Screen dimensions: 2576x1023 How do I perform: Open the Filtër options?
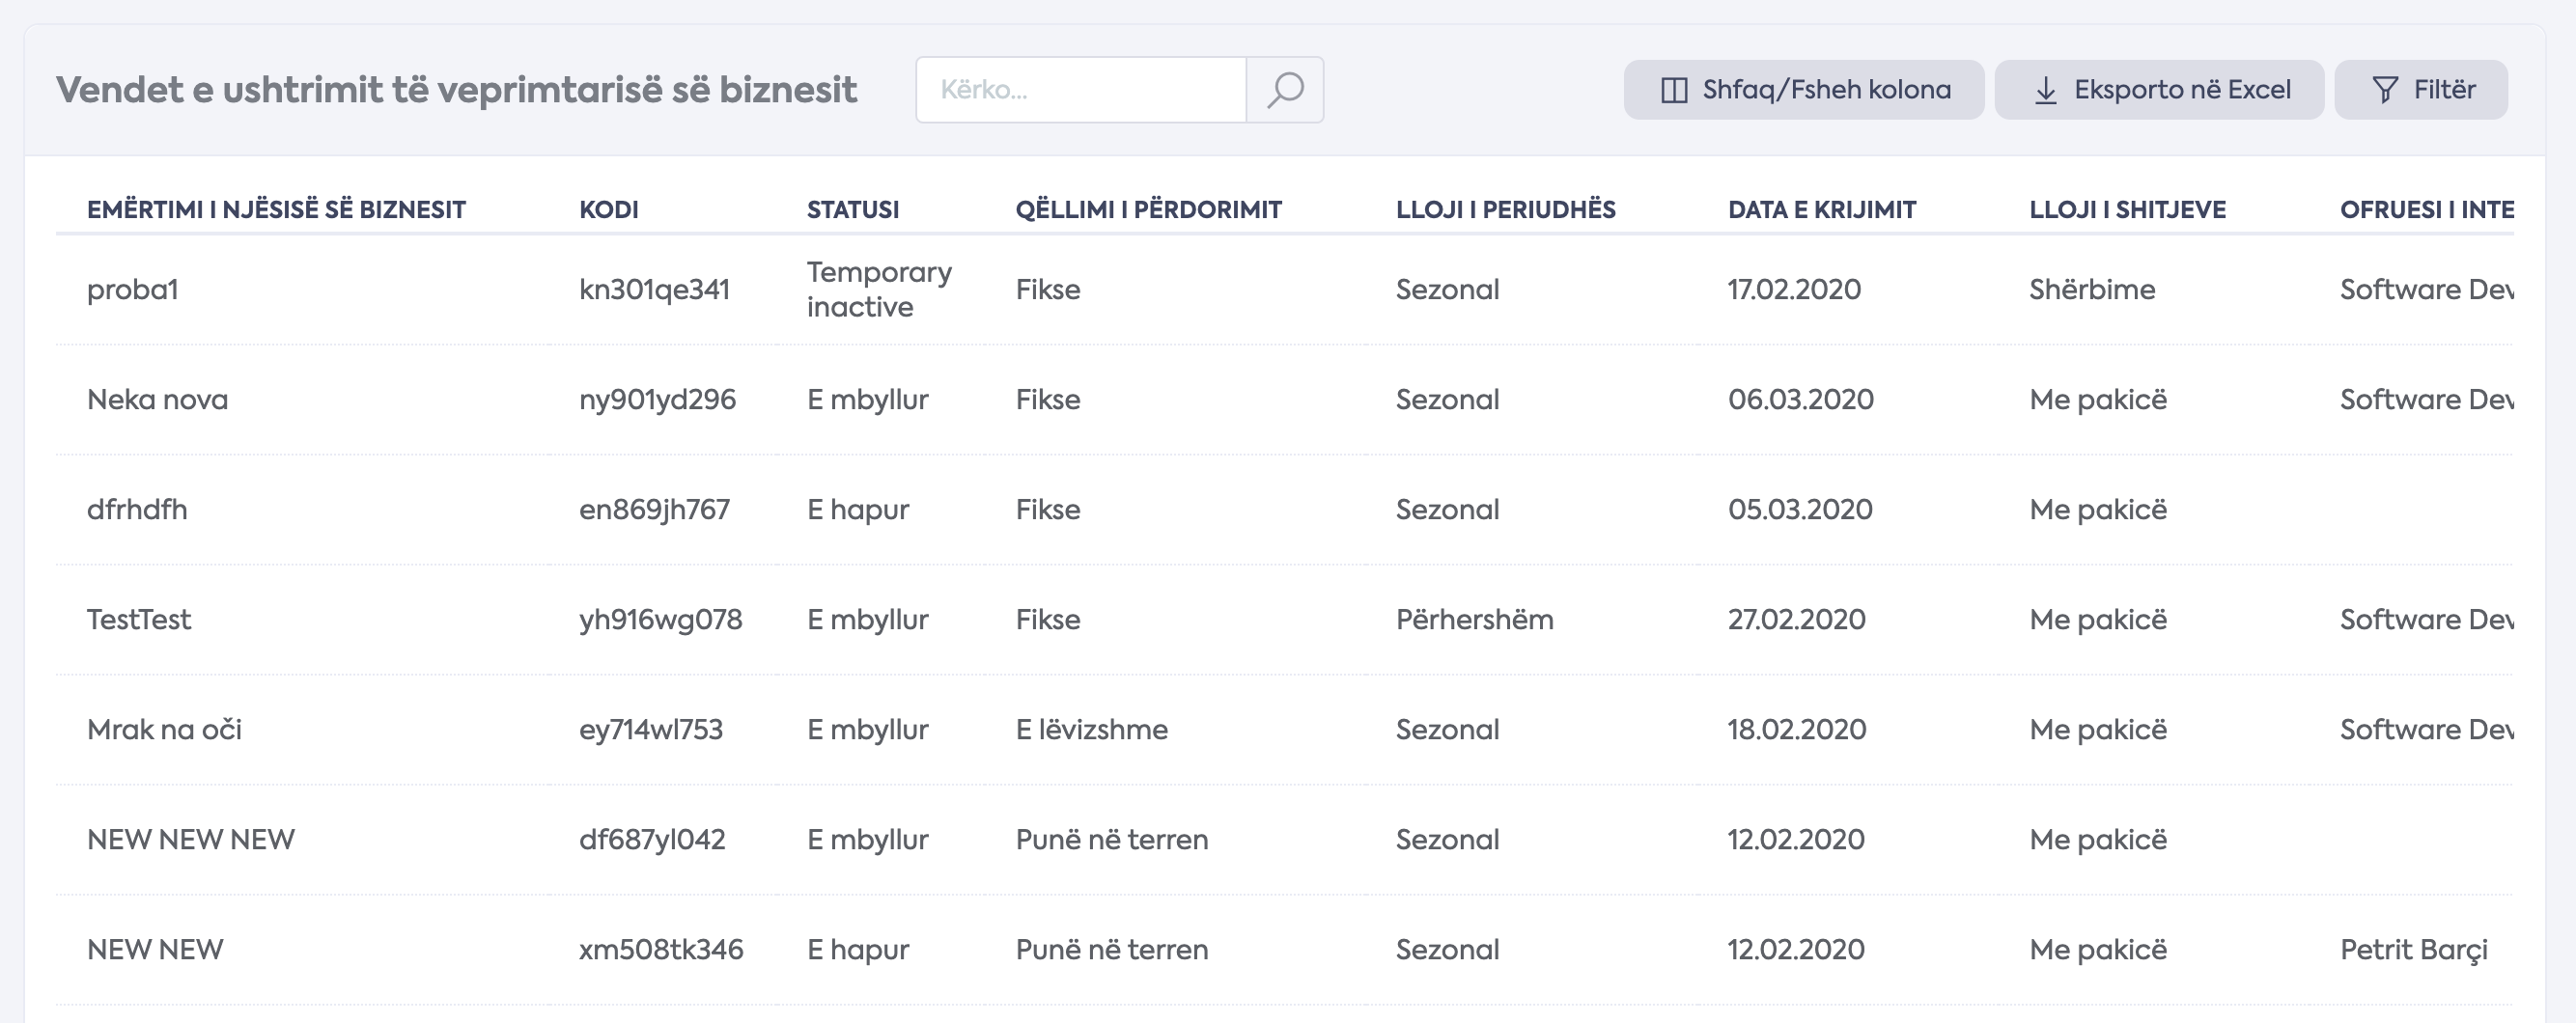tap(2421, 90)
